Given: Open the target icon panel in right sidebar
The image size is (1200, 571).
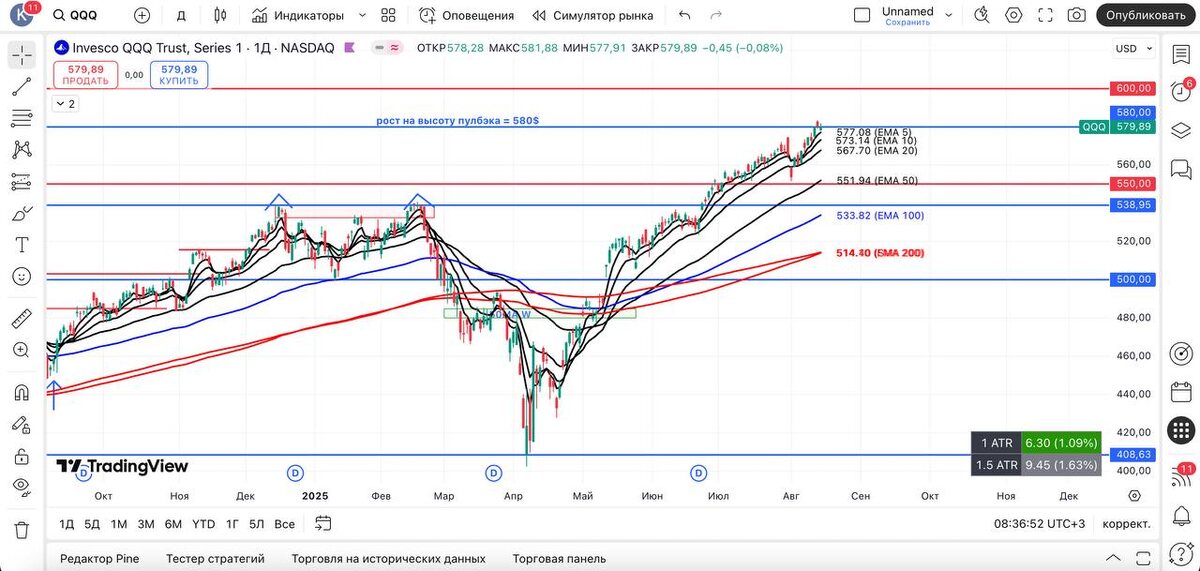Looking at the screenshot, I should point(1181,354).
